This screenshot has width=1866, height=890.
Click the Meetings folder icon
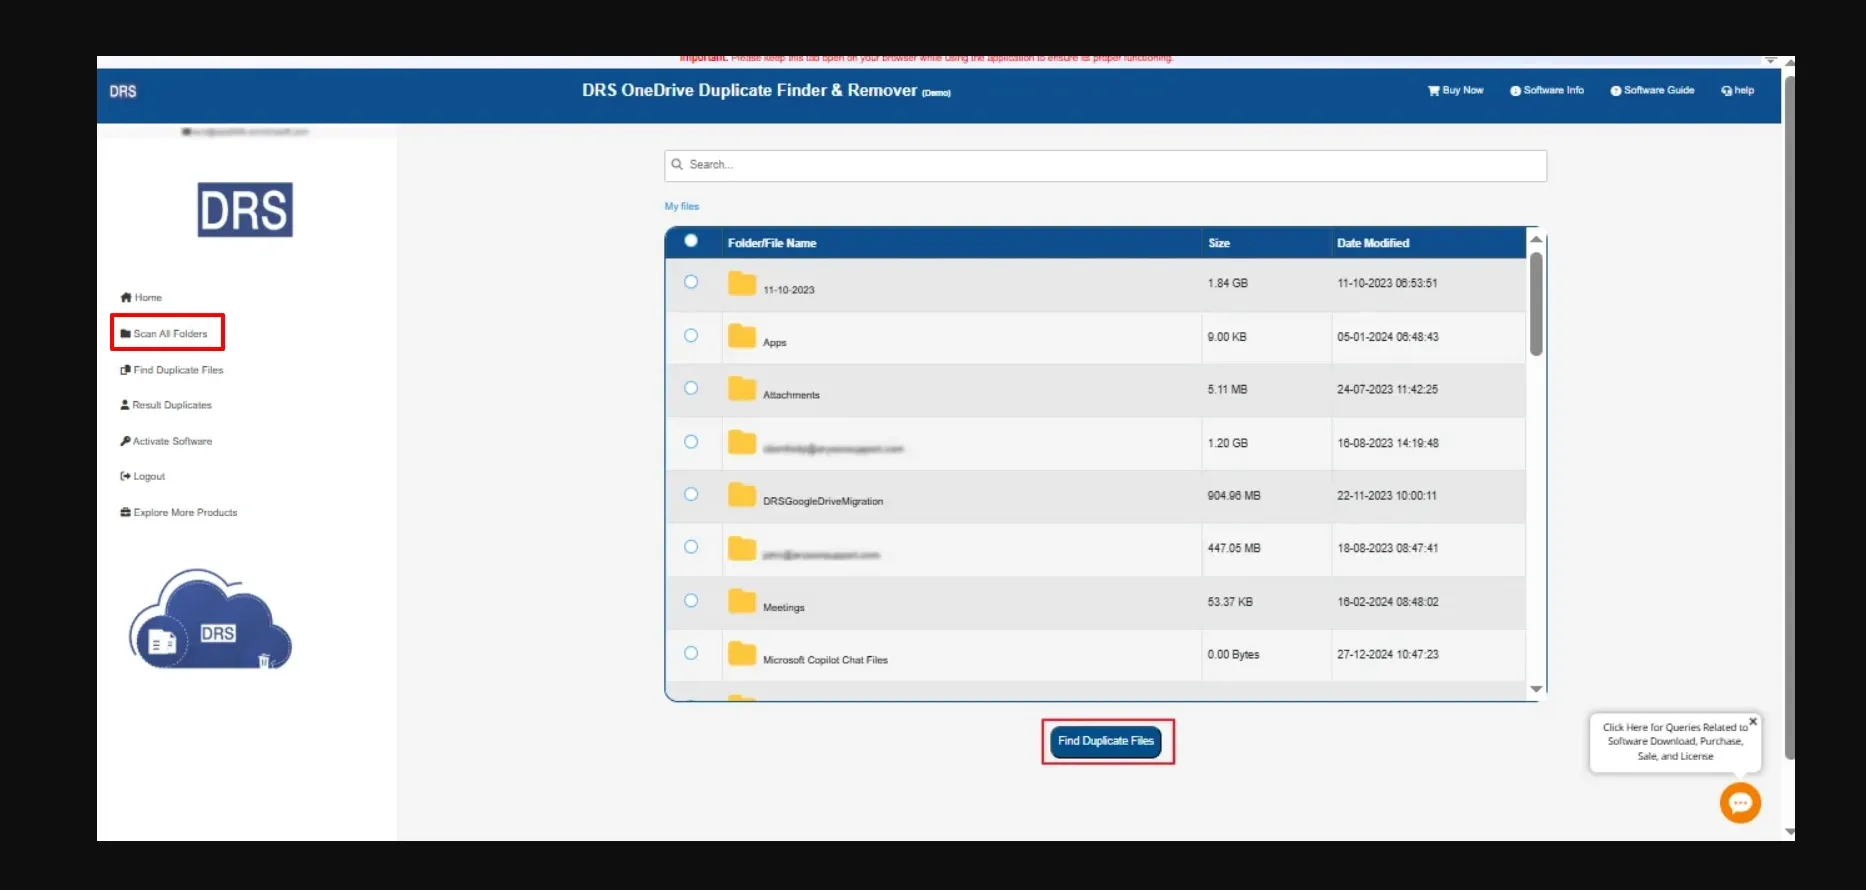(x=742, y=602)
